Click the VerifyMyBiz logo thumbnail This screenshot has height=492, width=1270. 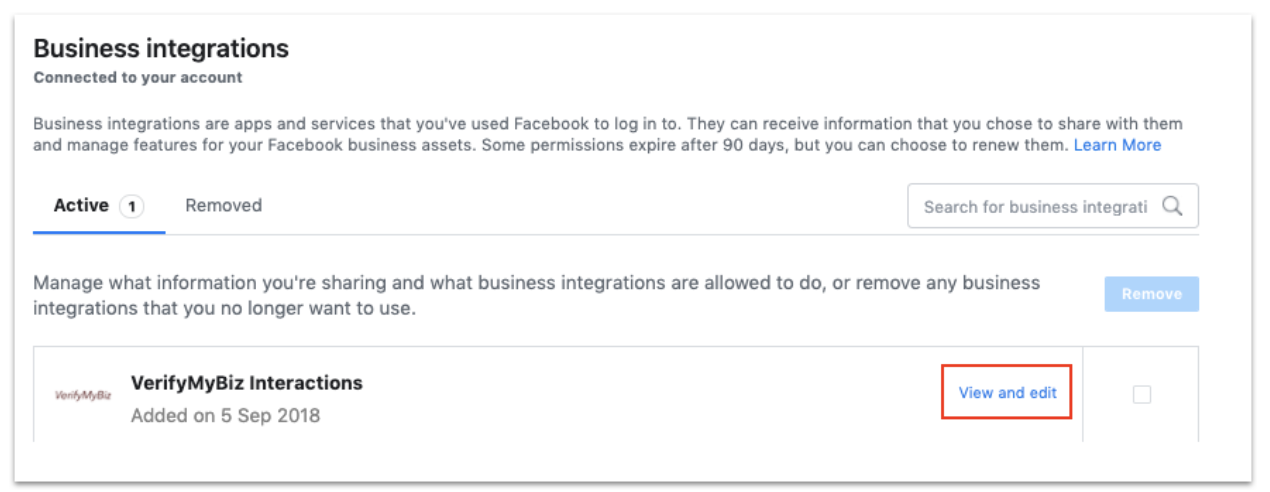click(x=83, y=395)
